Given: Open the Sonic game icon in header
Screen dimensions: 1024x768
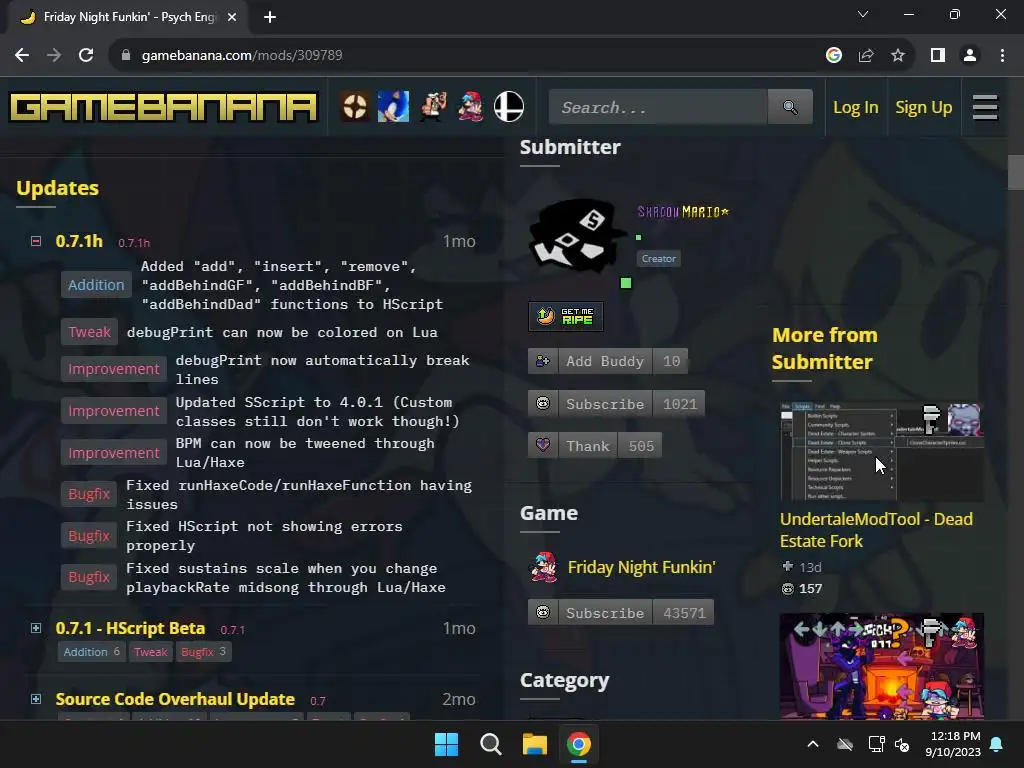Looking at the screenshot, I should [x=393, y=107].
